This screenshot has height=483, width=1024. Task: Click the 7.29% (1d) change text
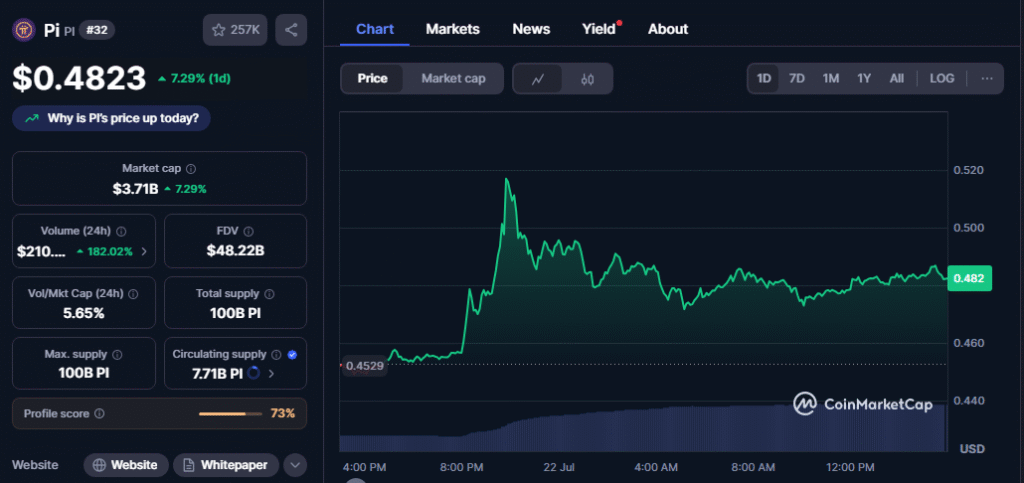point(194,79)
